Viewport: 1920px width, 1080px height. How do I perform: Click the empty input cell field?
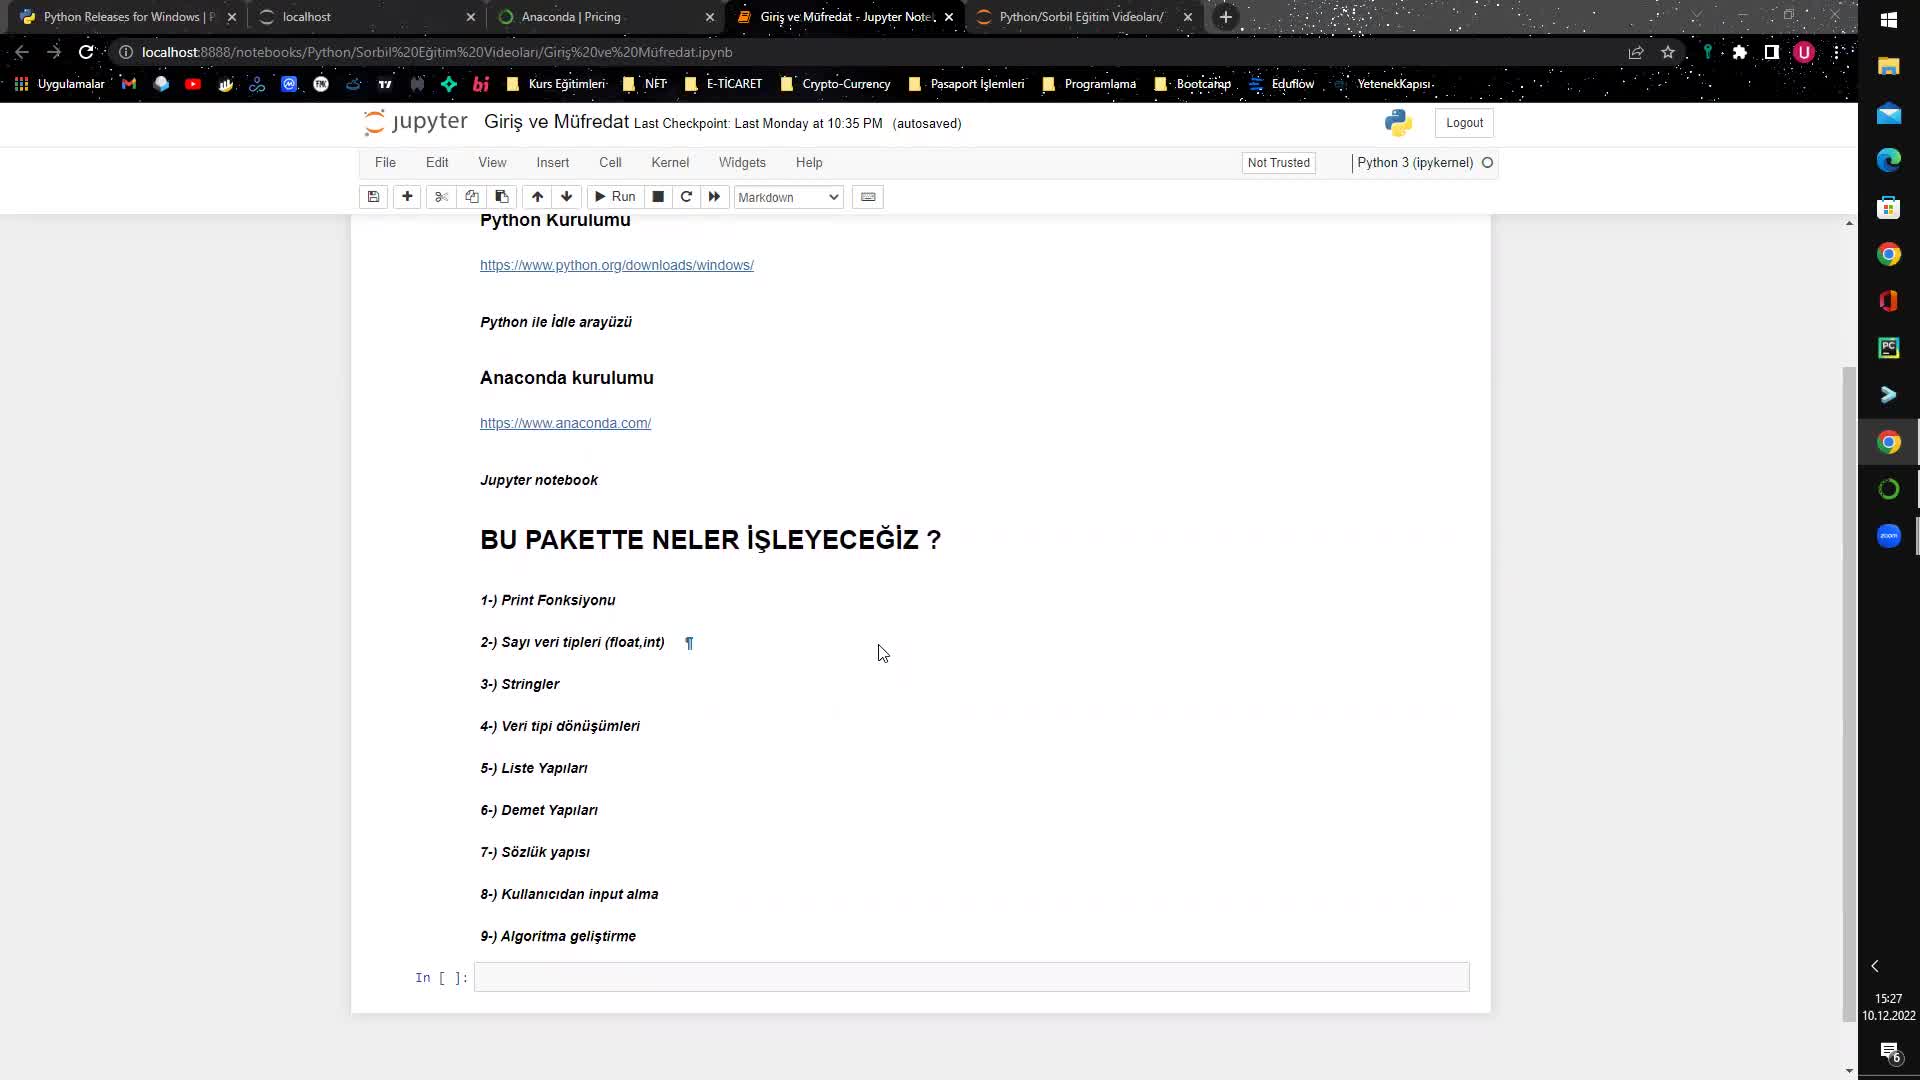(972, 977)
